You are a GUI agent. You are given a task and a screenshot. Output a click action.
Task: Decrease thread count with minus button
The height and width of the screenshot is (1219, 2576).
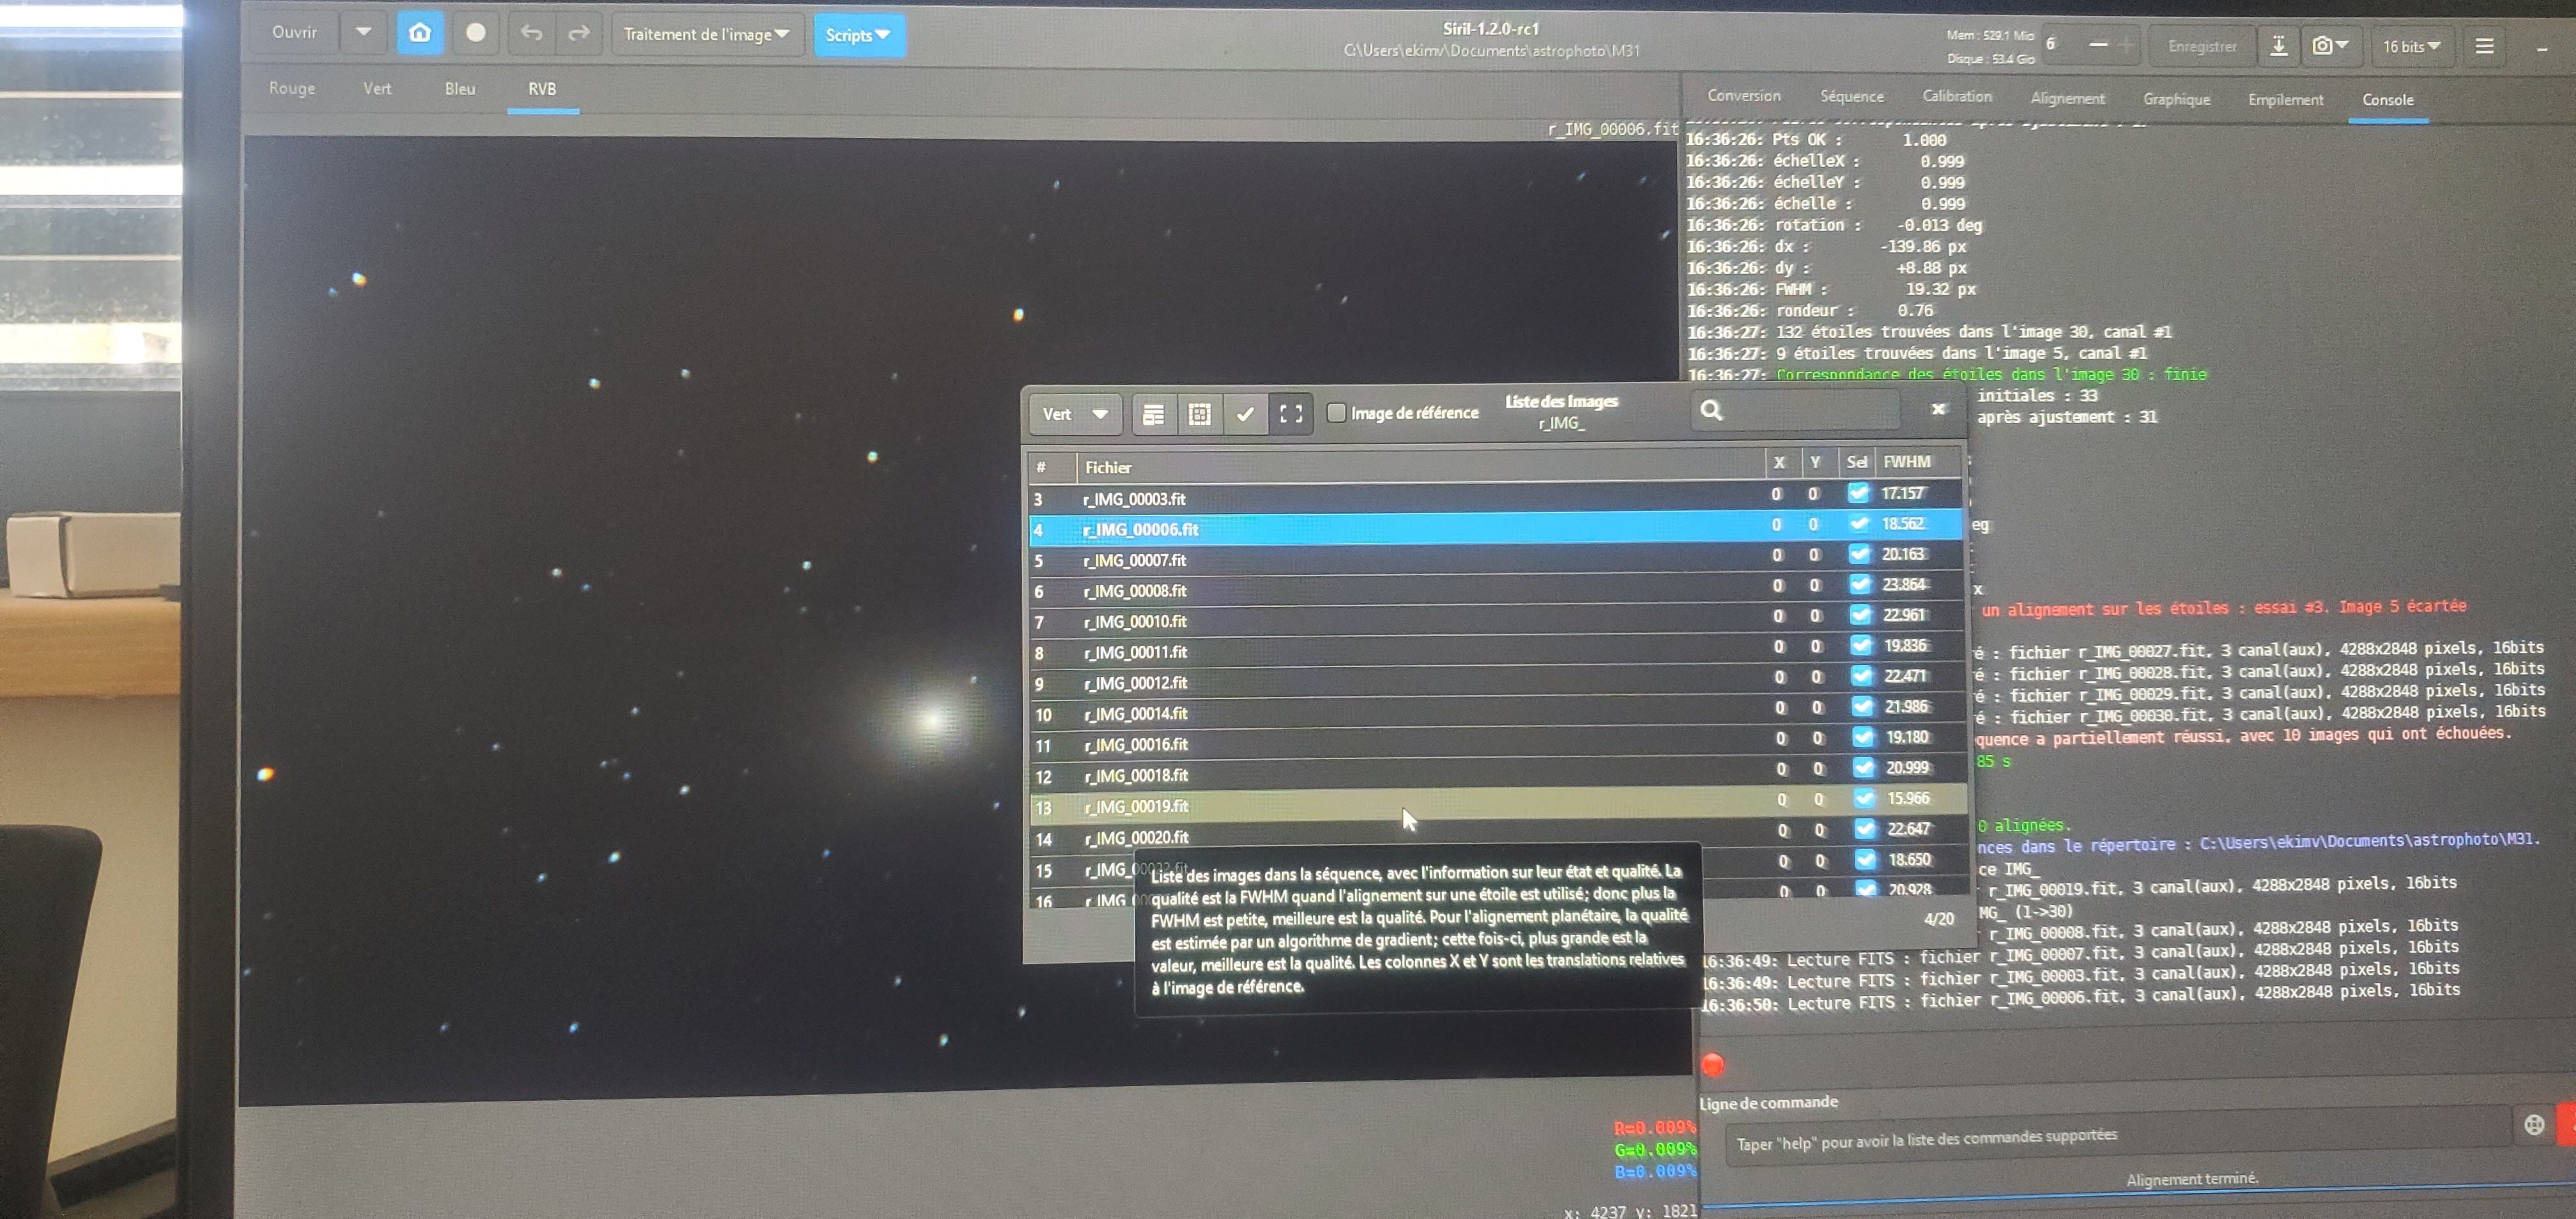(x=2098, y=45)
